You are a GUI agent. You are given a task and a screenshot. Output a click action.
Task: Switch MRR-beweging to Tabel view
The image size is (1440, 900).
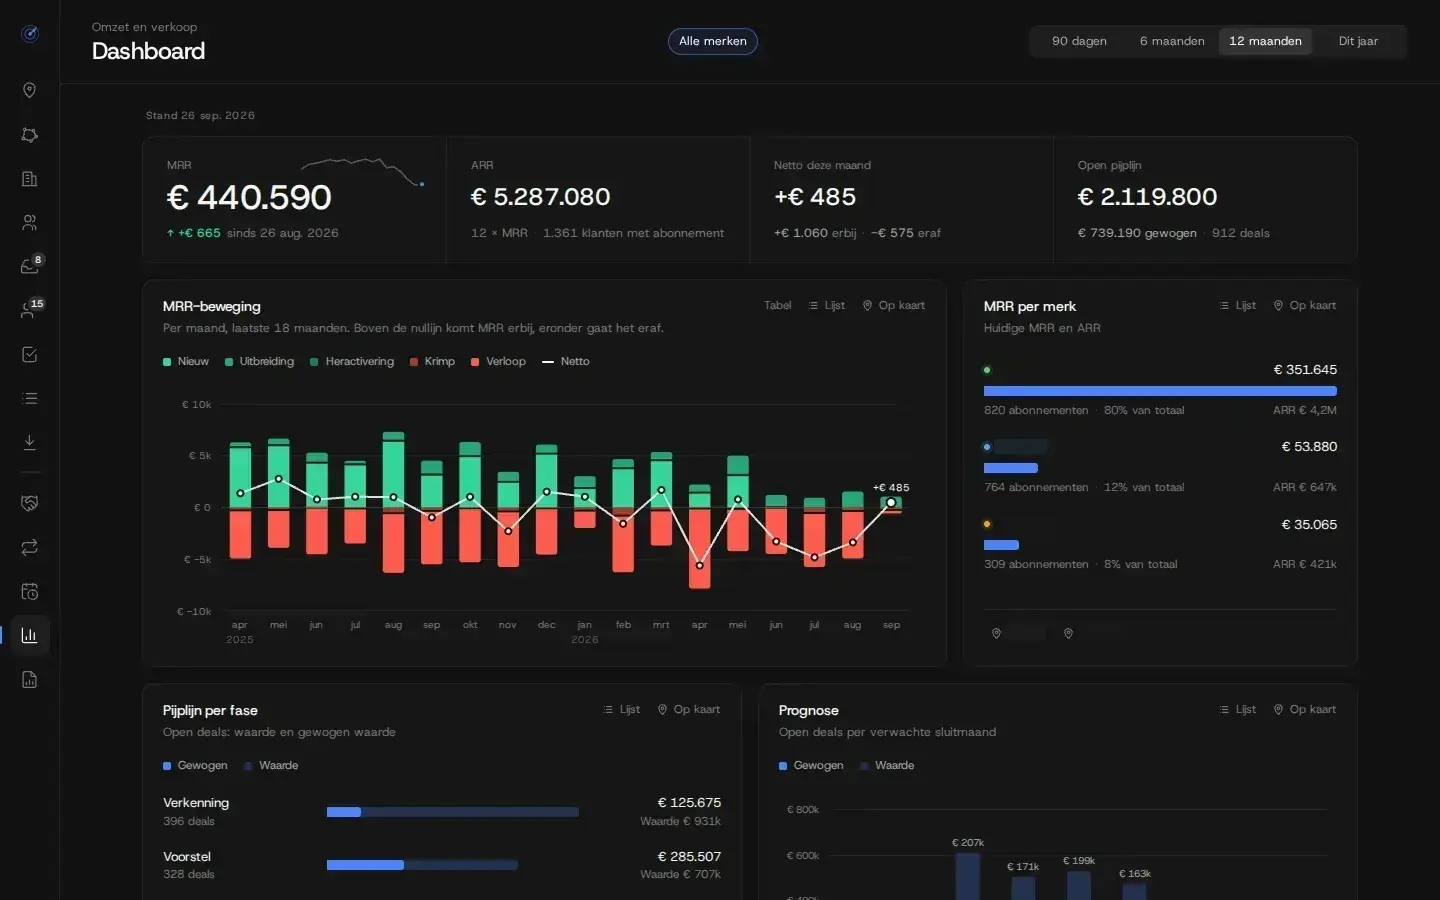click(778, 305)
